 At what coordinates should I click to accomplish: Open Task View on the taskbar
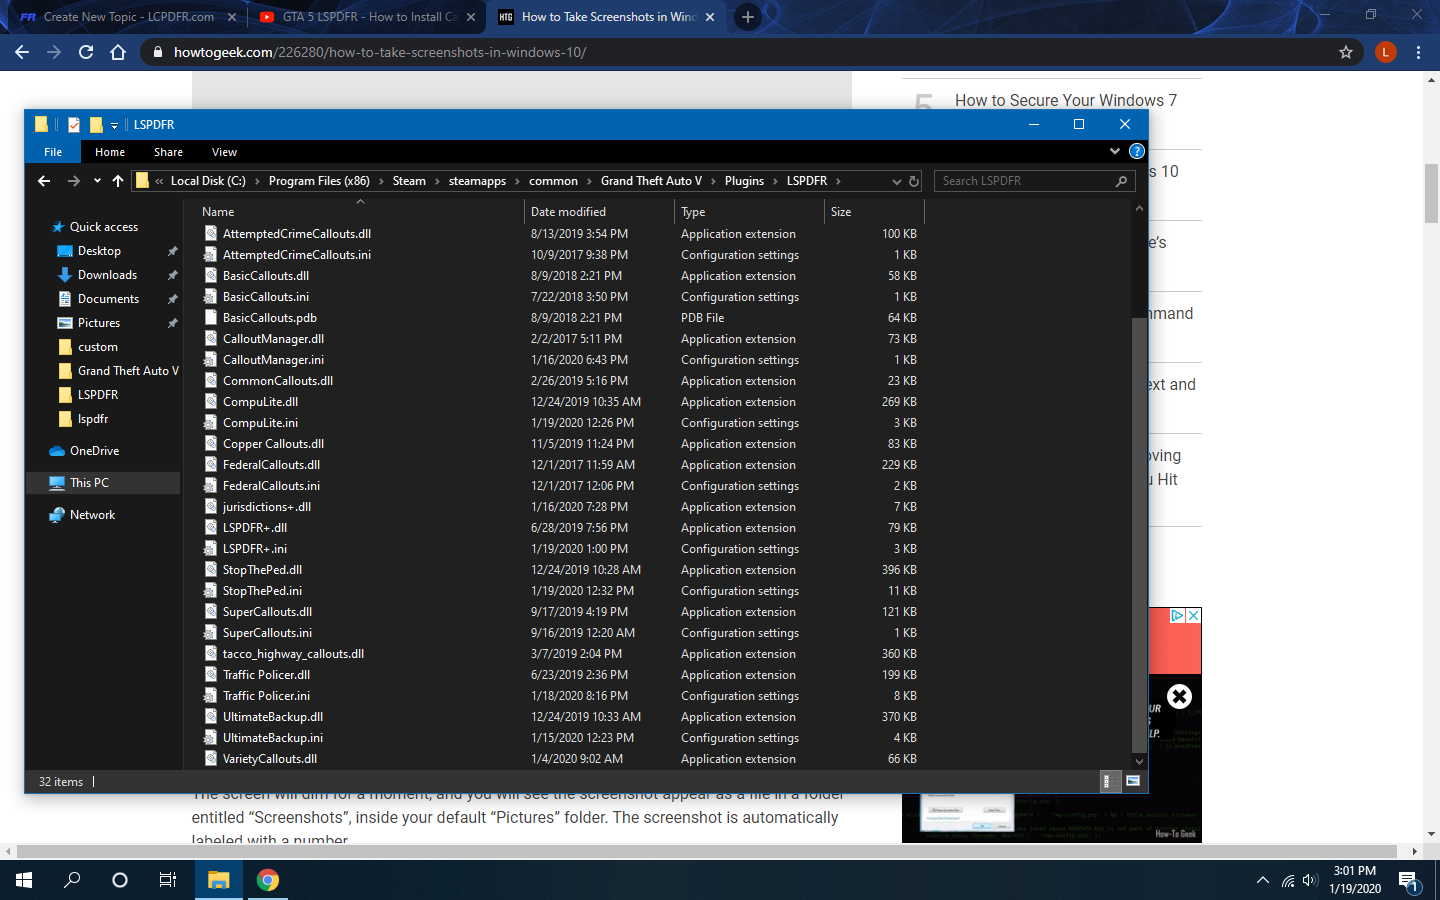click(x=168, y=880)
